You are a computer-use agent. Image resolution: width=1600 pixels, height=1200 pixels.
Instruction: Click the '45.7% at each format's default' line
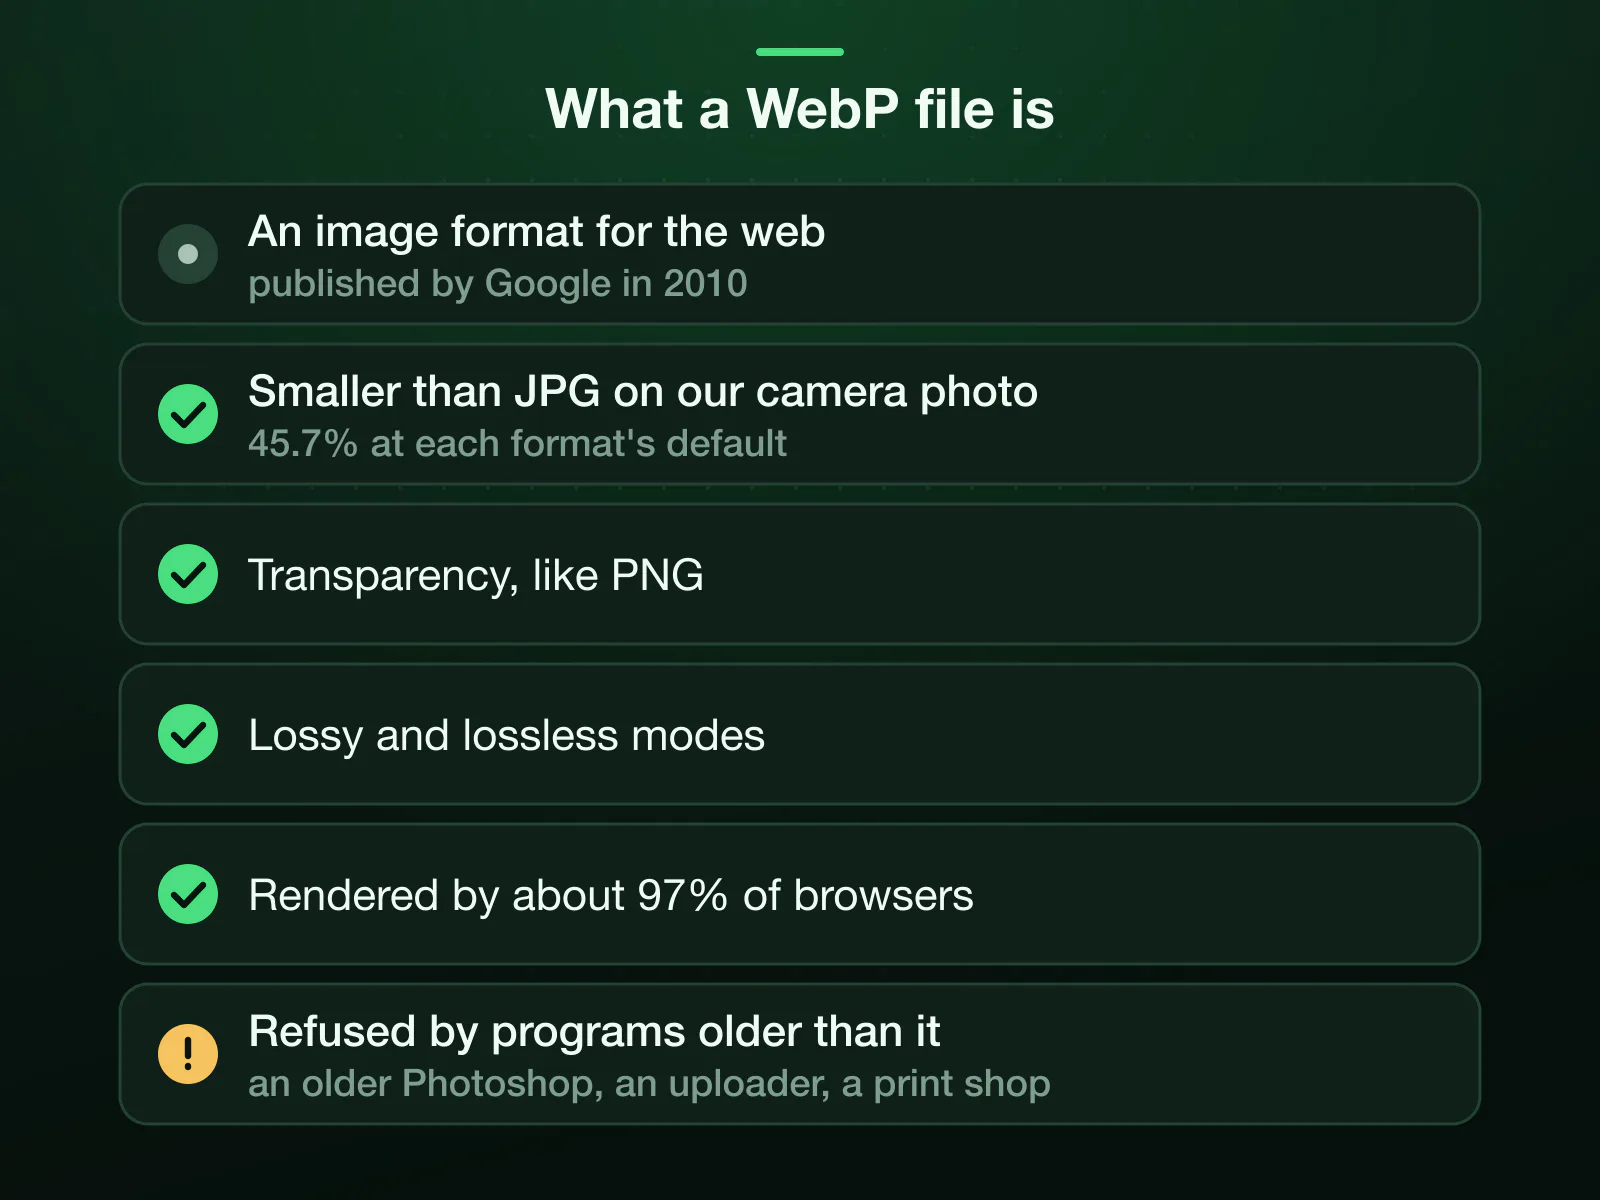[x=517, y=443]
